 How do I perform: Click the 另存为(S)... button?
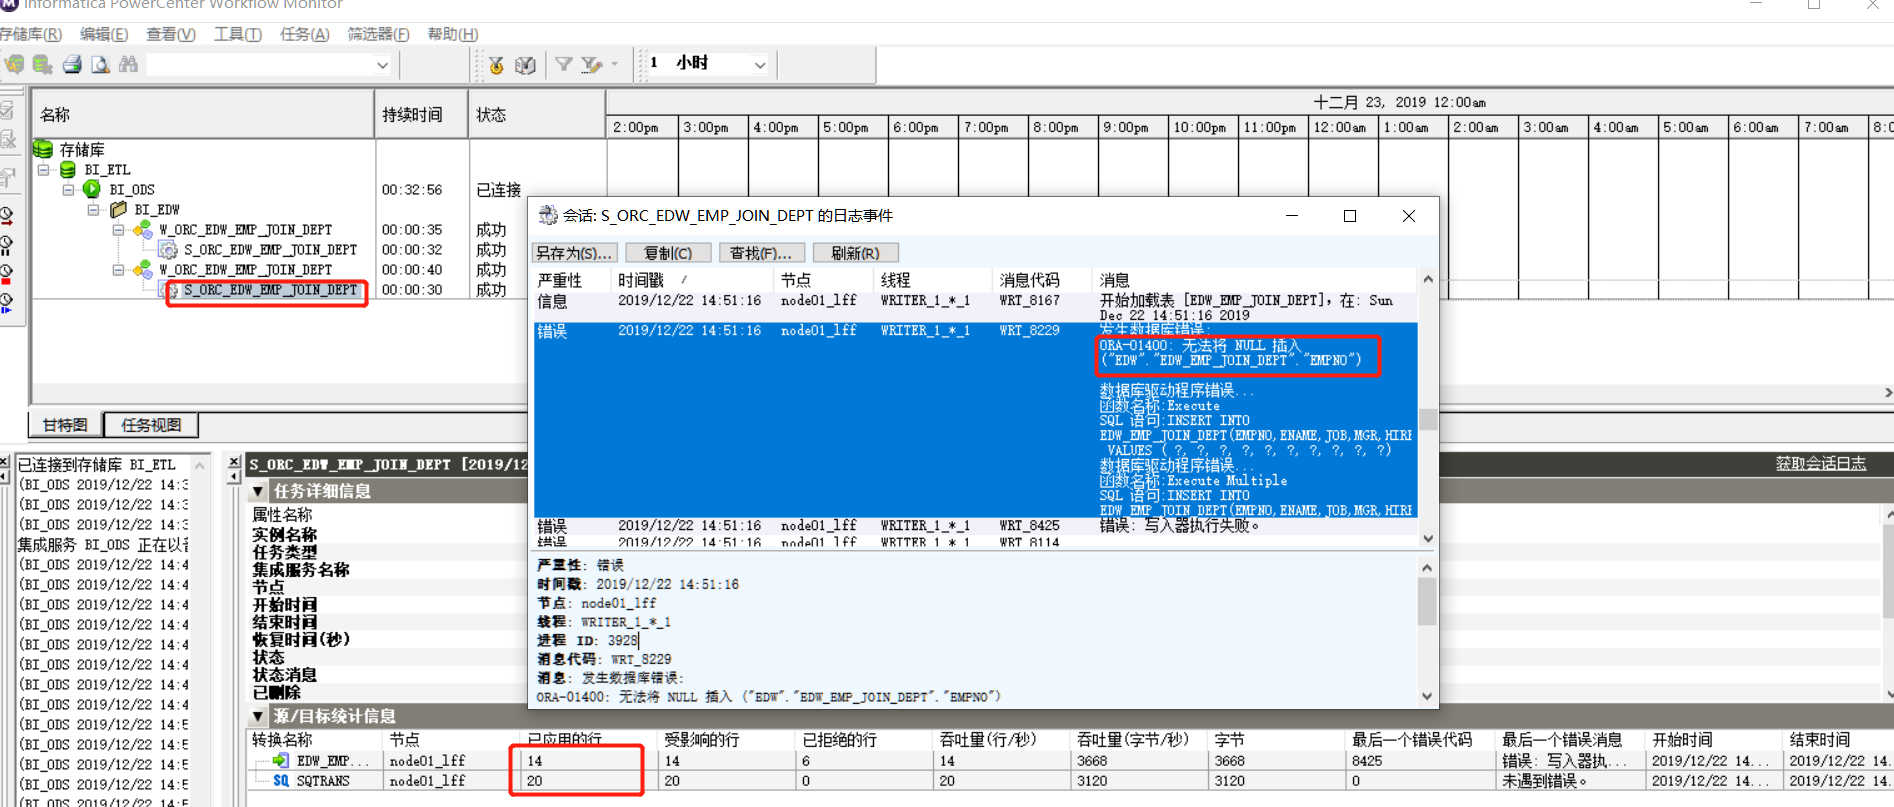pyautogui.click(x=575, y=253)
